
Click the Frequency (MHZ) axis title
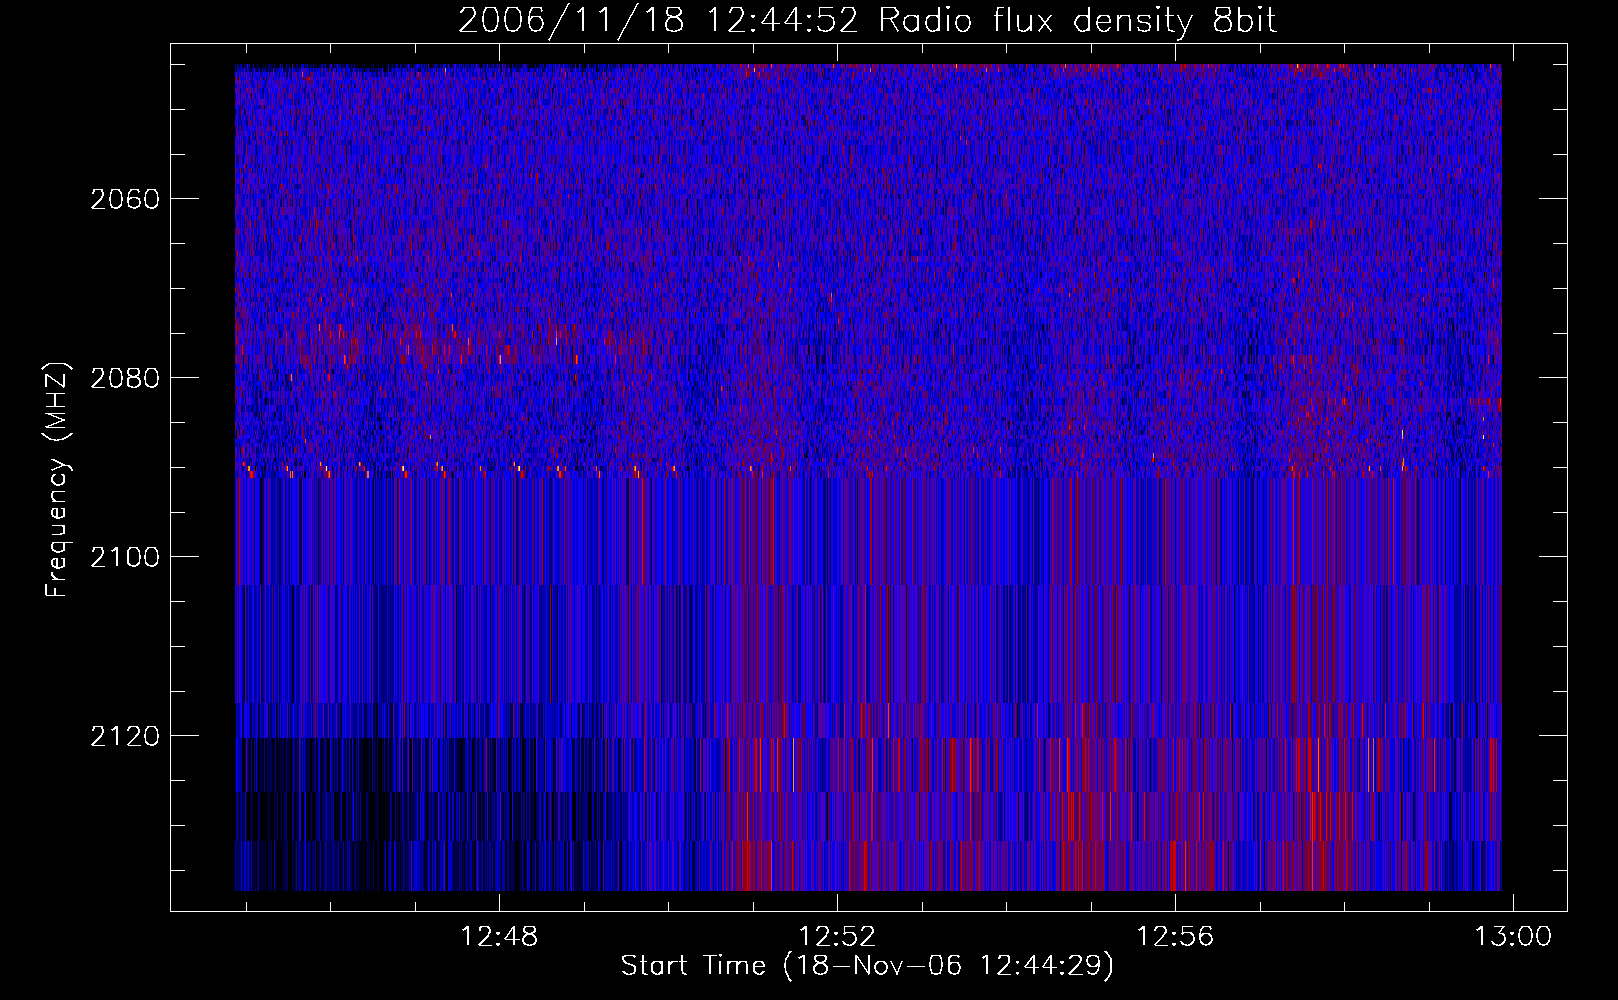58,479
